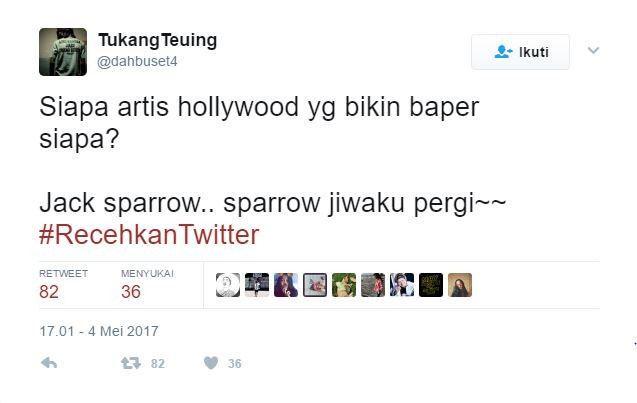This screenshot has width=637, height=403.
Task: Open the fourth liker's framed avatar
Action: point(315,285)
